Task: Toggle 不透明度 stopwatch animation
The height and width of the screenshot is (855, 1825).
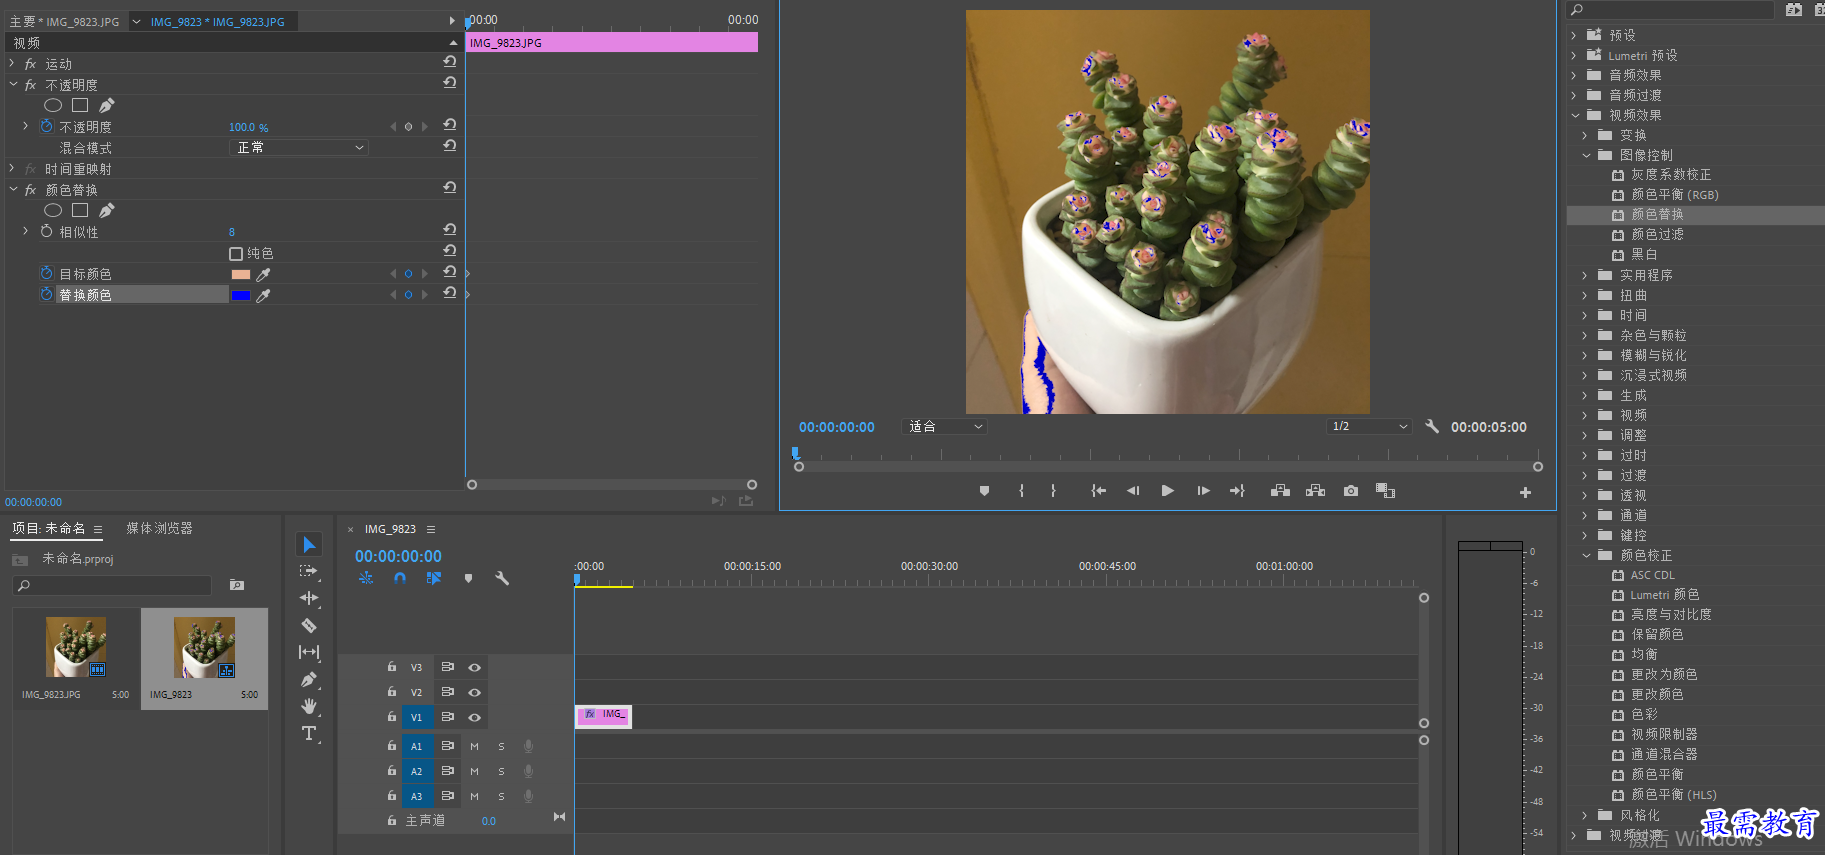Action: (x=46, y=126)
